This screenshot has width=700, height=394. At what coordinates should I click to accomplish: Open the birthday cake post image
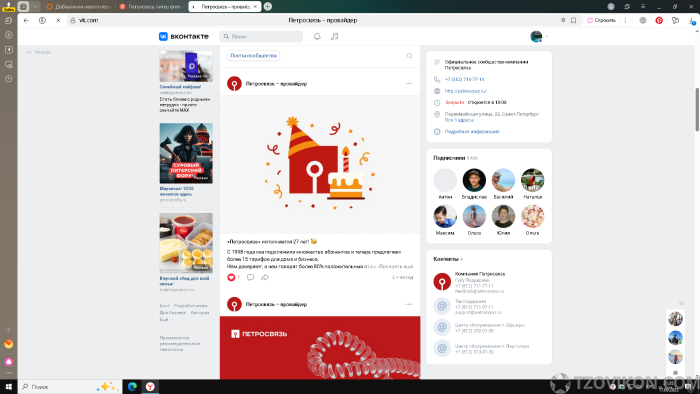point(320,164)
